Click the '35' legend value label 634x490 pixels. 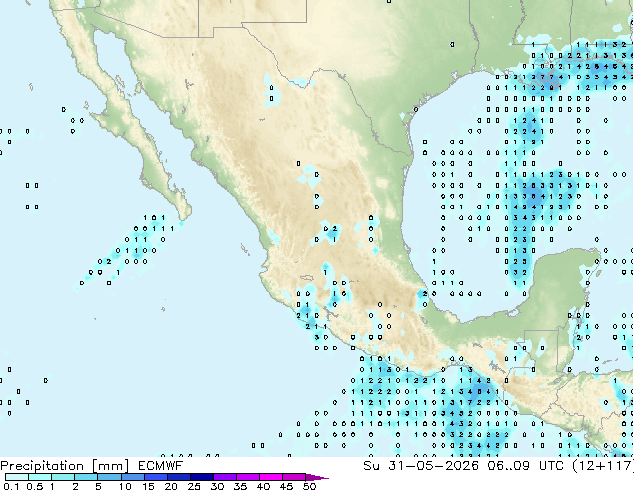coord(240,486)
